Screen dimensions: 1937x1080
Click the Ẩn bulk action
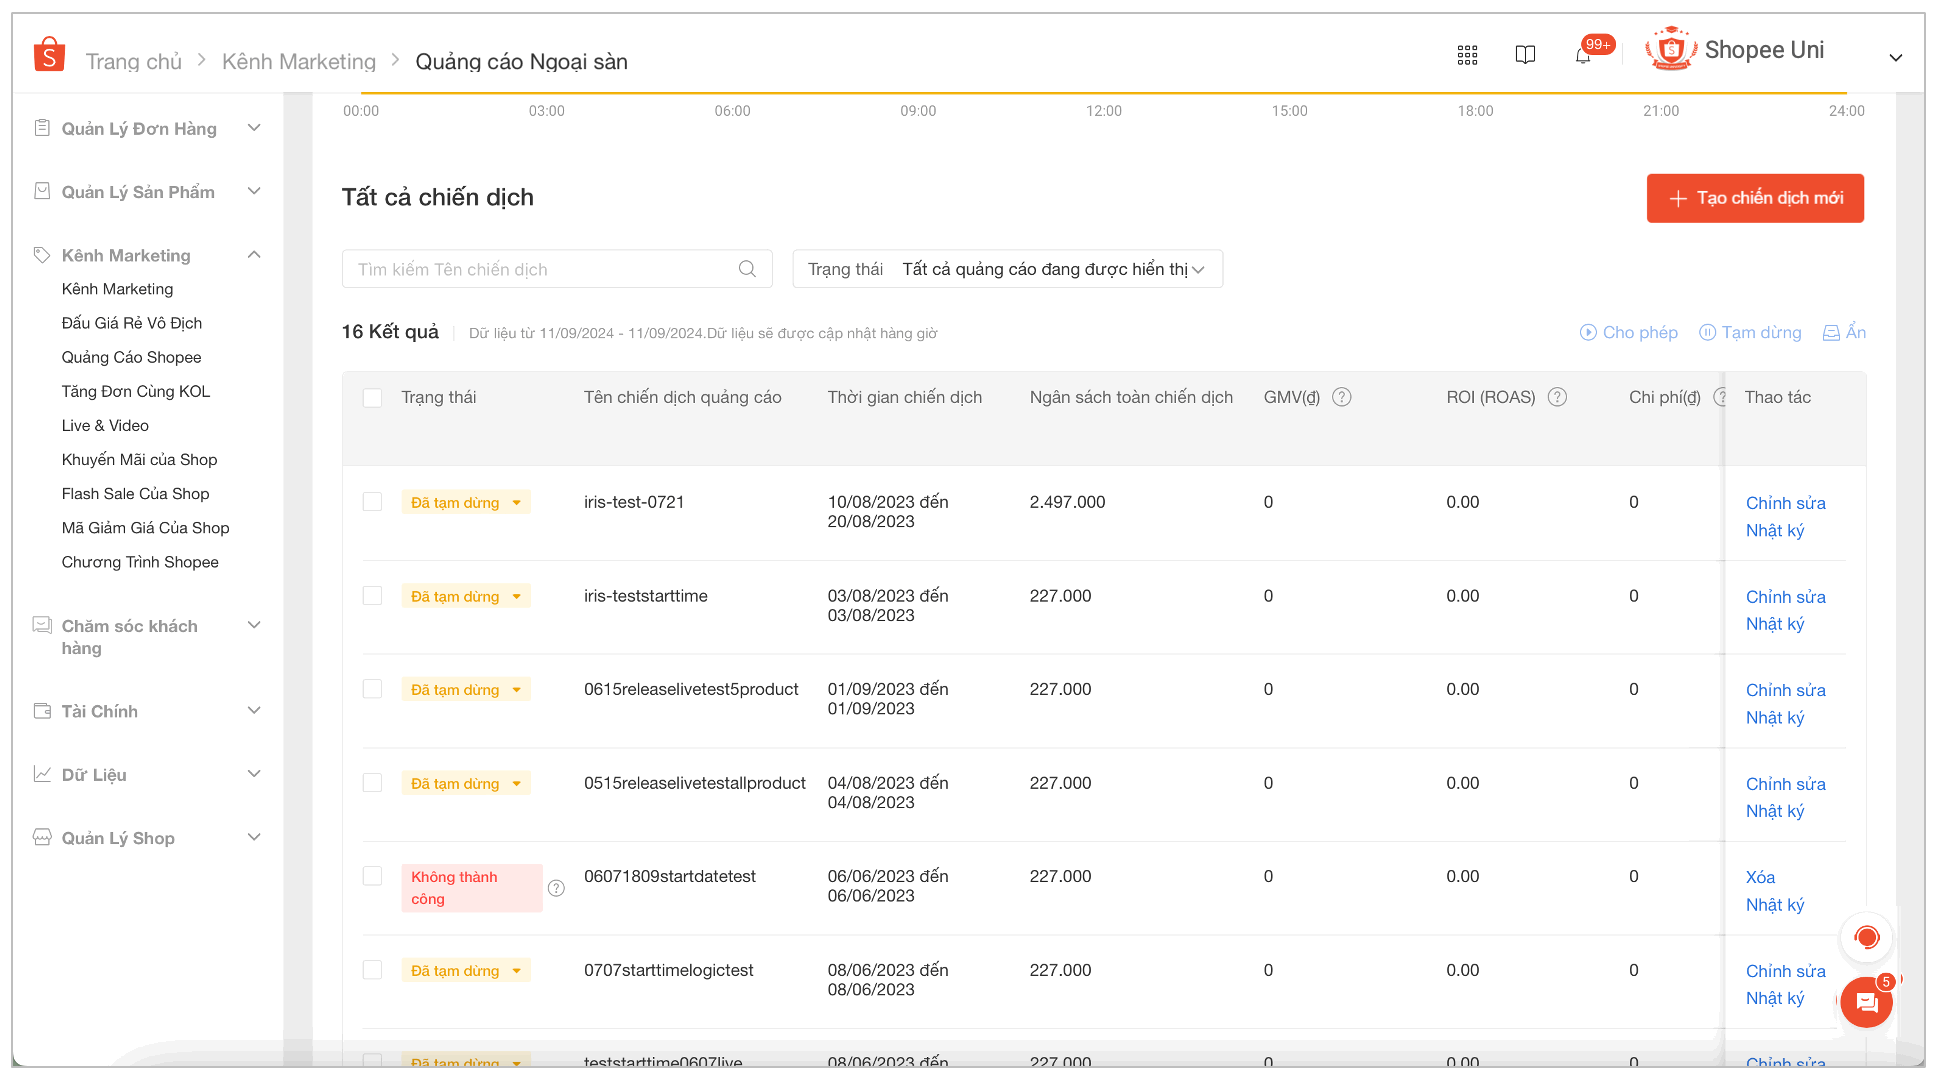tap(1845, 332)
